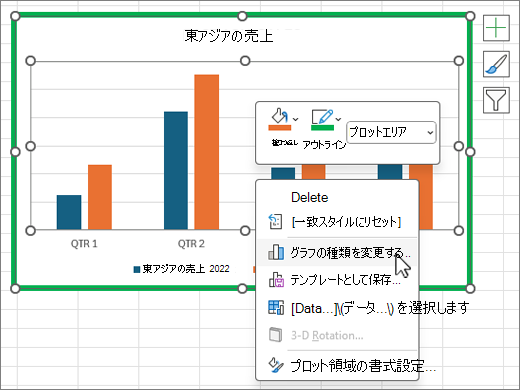Image resolution: width=520 pixels, height=390 pixels.
Task: Choose Delete from the context menu
Action: [x=337, y=197]
